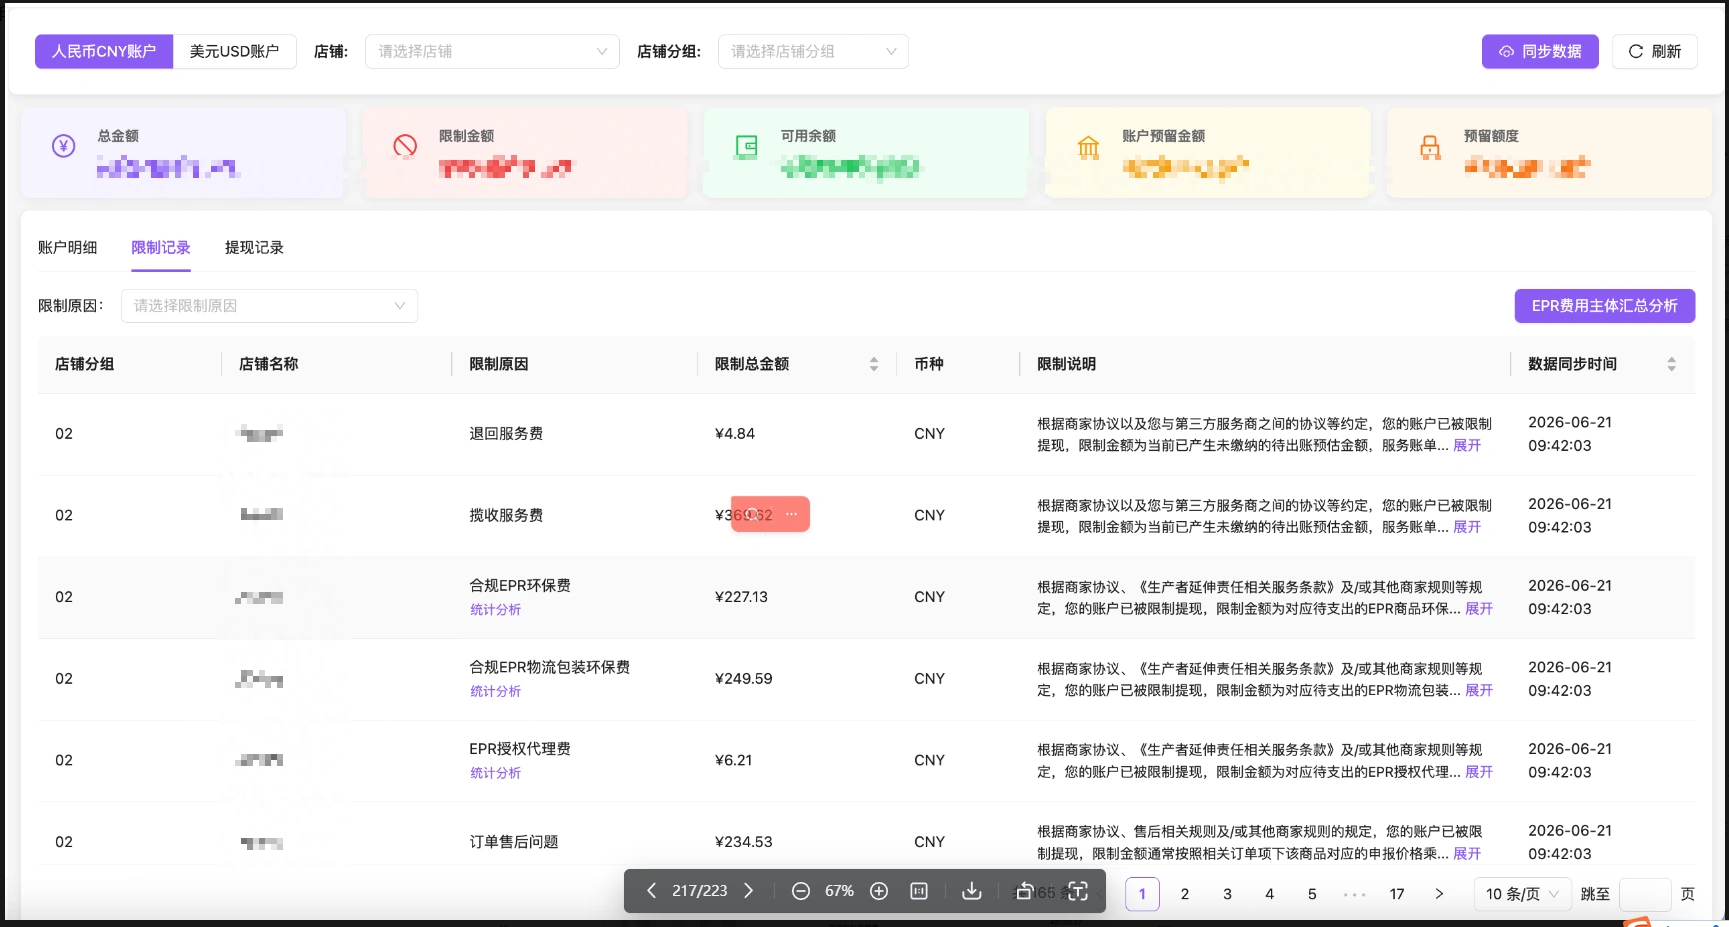Viewport: 1729px width, 927px height.
Task: Click the 店铺名称 column header
Action: pos(268,364)
